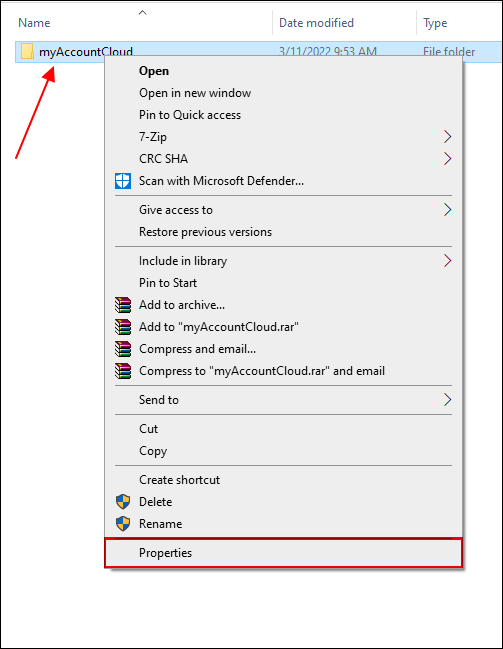Click the admin shield icon next to Rename
This screenshot has height=649, width=503.
point(123,524)
